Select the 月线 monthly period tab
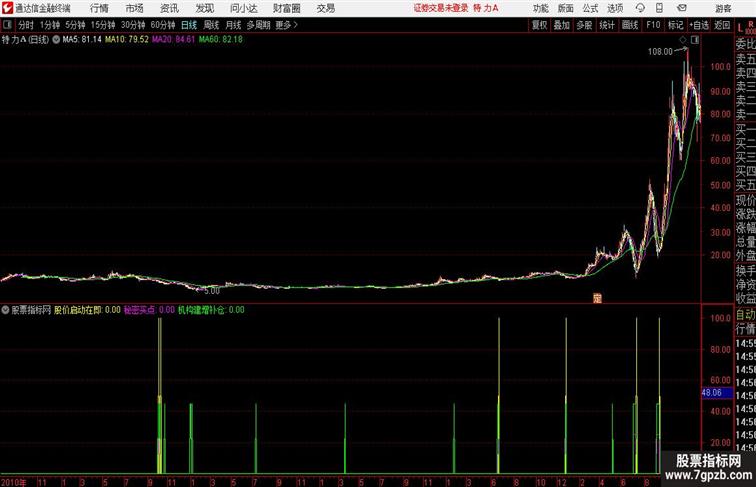This screenshot has width=756, height=487. (x=233, y=25)
